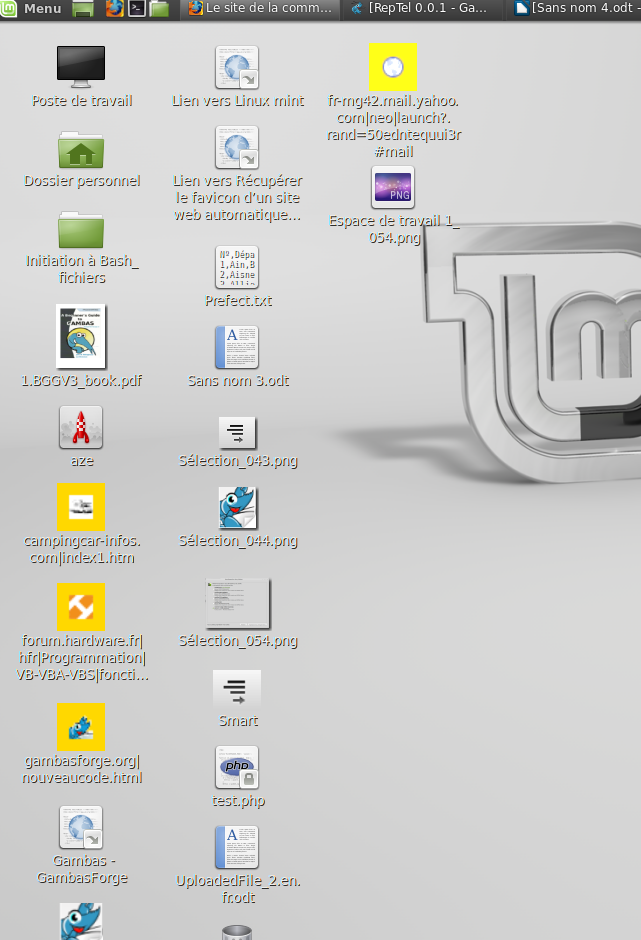Select the forum.hardware.fr shortcut icon
The width and height of the screenshot is (641, 940).
click(81, 607)
